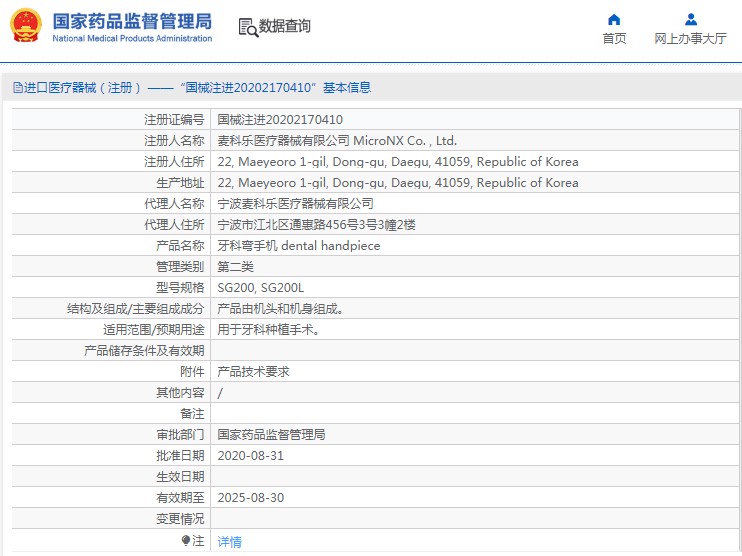Click the 结构及组成/主要组成成分 label
Viewport: 742px width, 556px height.
point(135,309)
